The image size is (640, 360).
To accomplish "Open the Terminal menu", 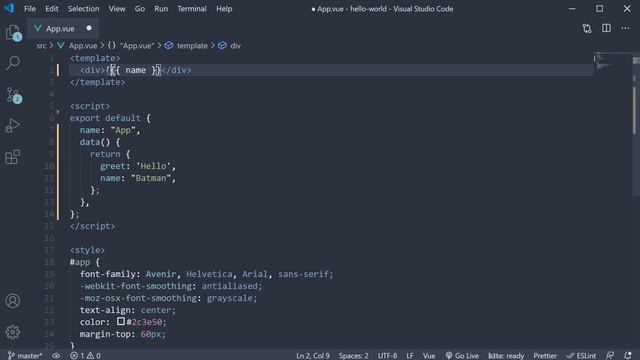I will click(x=192, y=9).
